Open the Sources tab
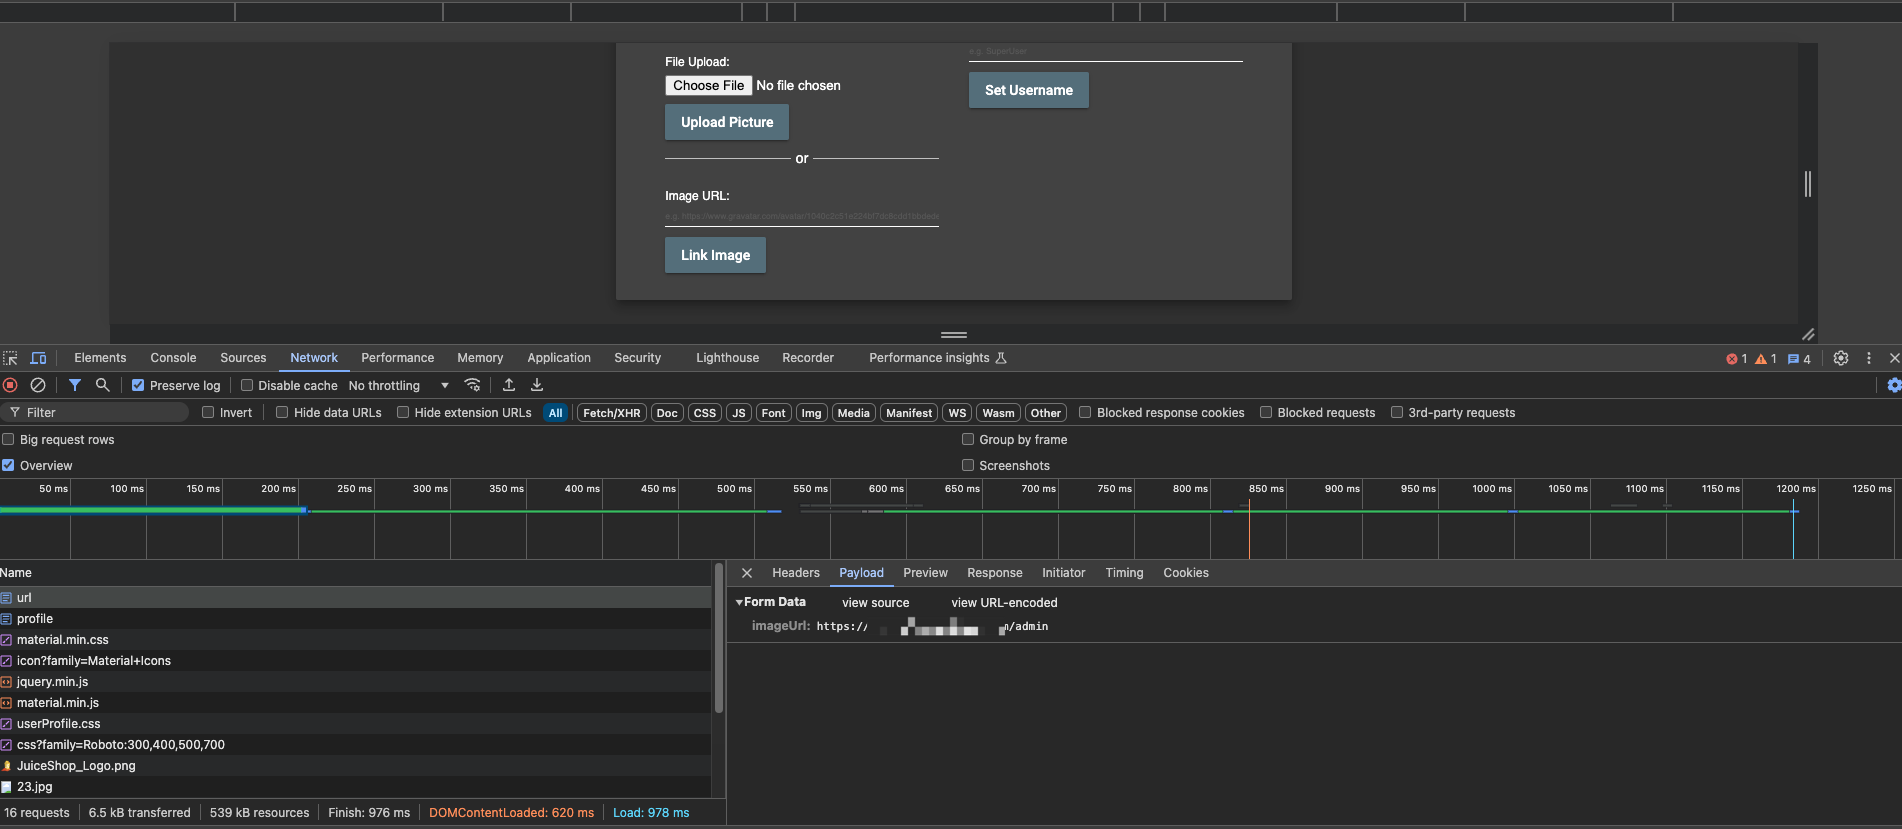1902x829 pixels. (x=243, y=358)
